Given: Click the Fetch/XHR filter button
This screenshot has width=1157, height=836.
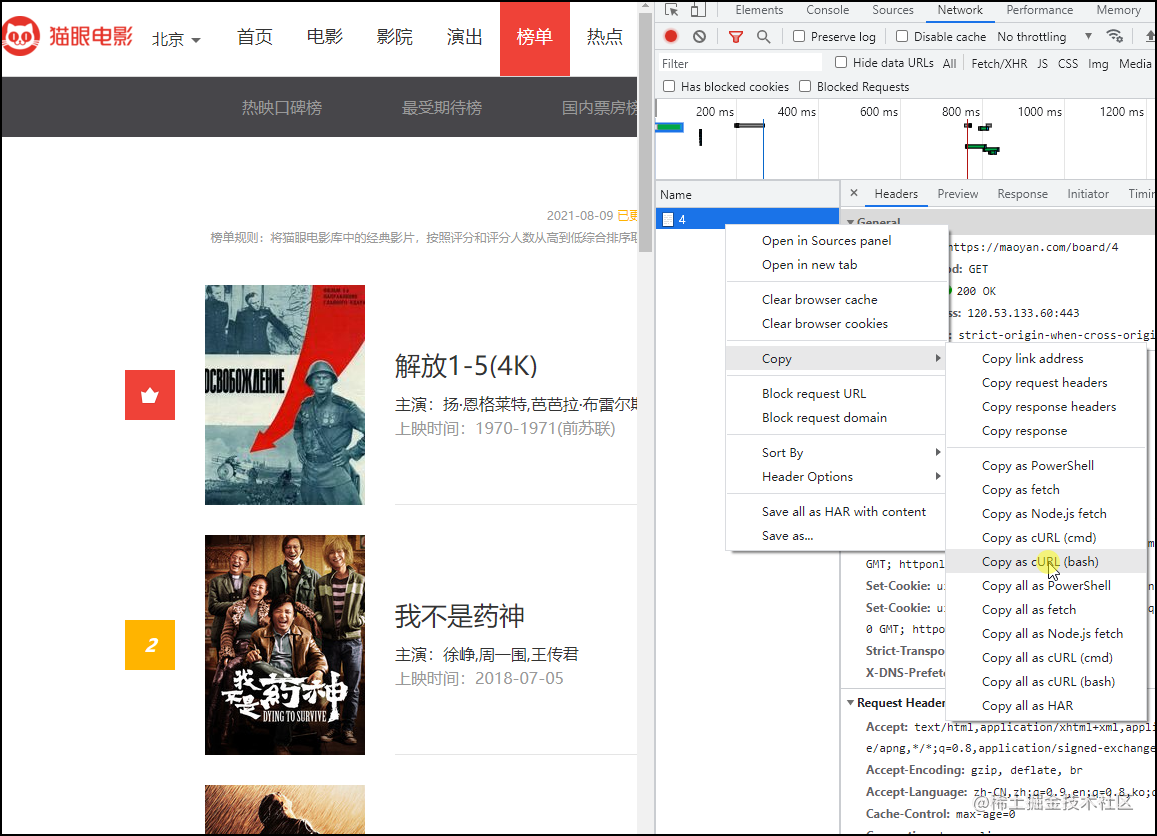Looking at the screenshot, I should pos(999,63).
